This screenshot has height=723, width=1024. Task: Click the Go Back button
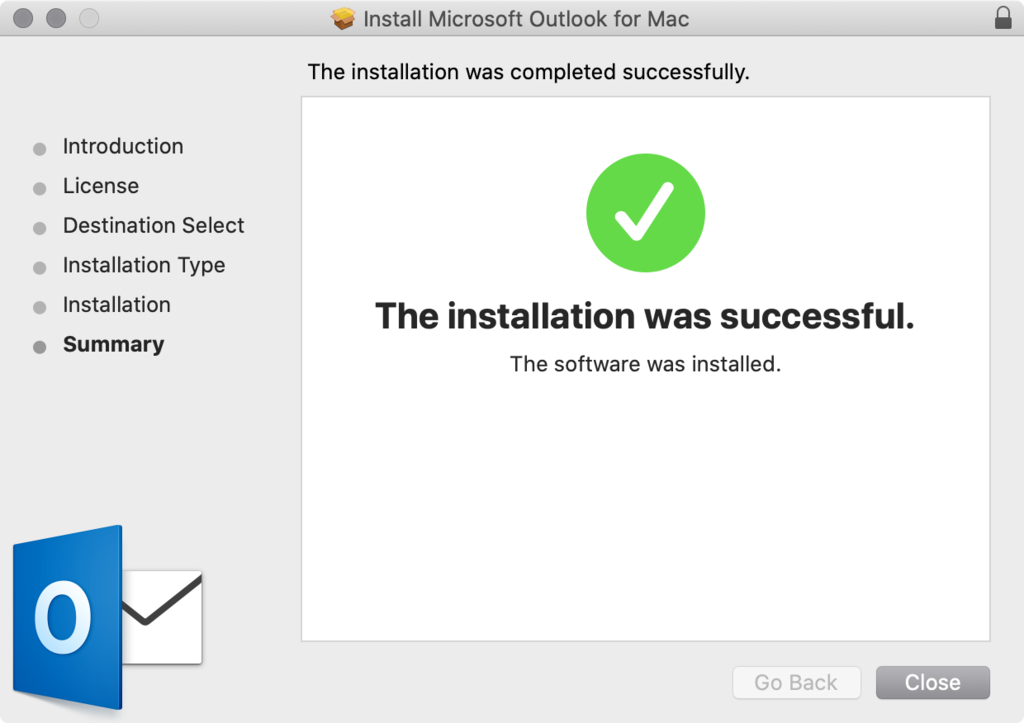coord(796,682)
